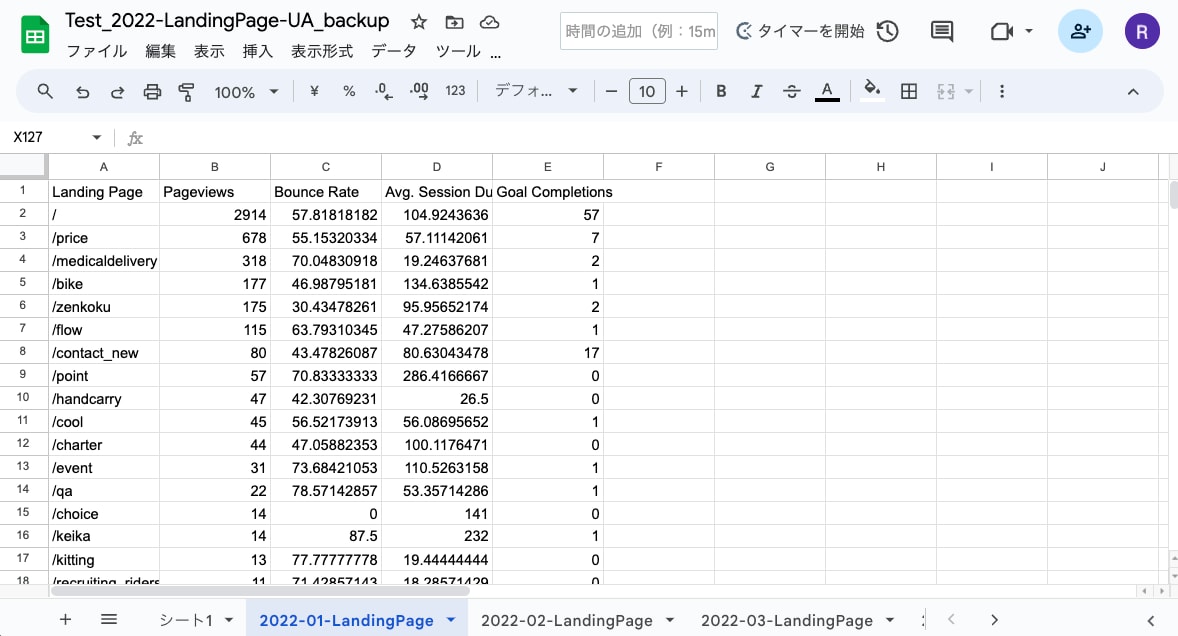The width and height of the screenshot is (1178, 636).
Task: Toggle italic formatting
Action: (757, 92)
